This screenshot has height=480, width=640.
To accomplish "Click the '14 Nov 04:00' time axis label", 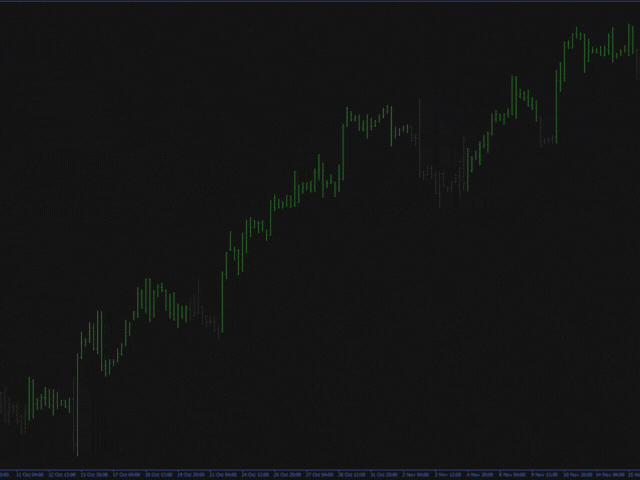I will click(610, 475).
